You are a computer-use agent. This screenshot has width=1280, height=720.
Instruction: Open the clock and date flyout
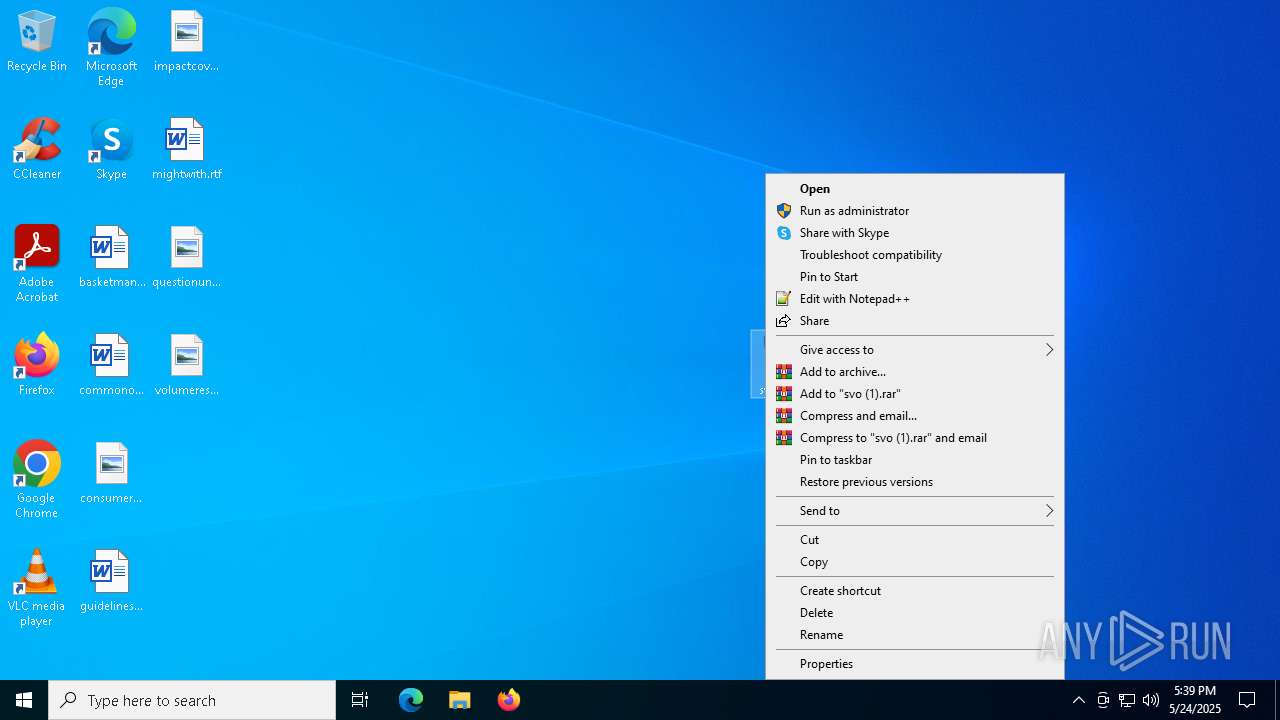coord(1195,700)
